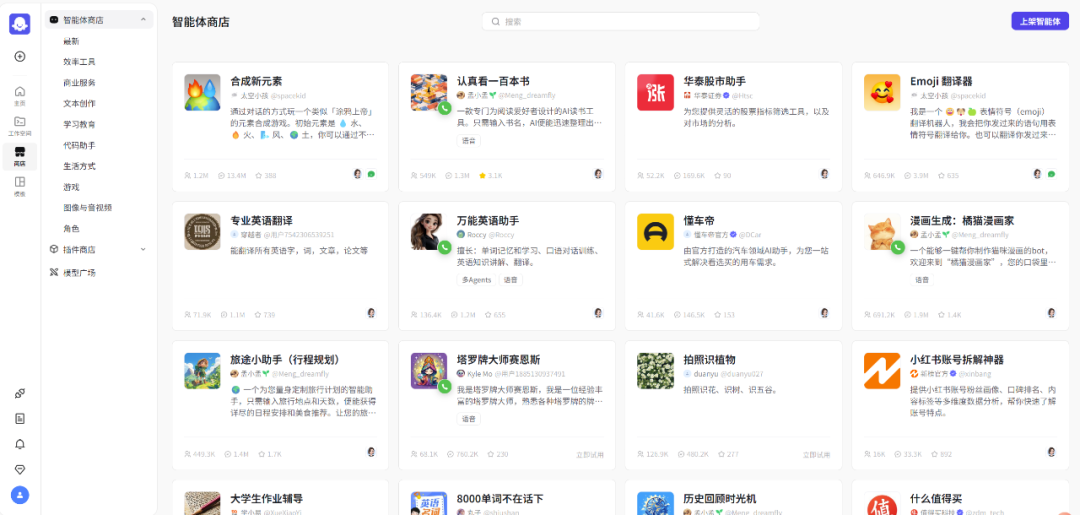Click the 大学生作业辅导 title
Image resolution: width=1080 pixels, height=515 pixels.
[x=267, y=498]
